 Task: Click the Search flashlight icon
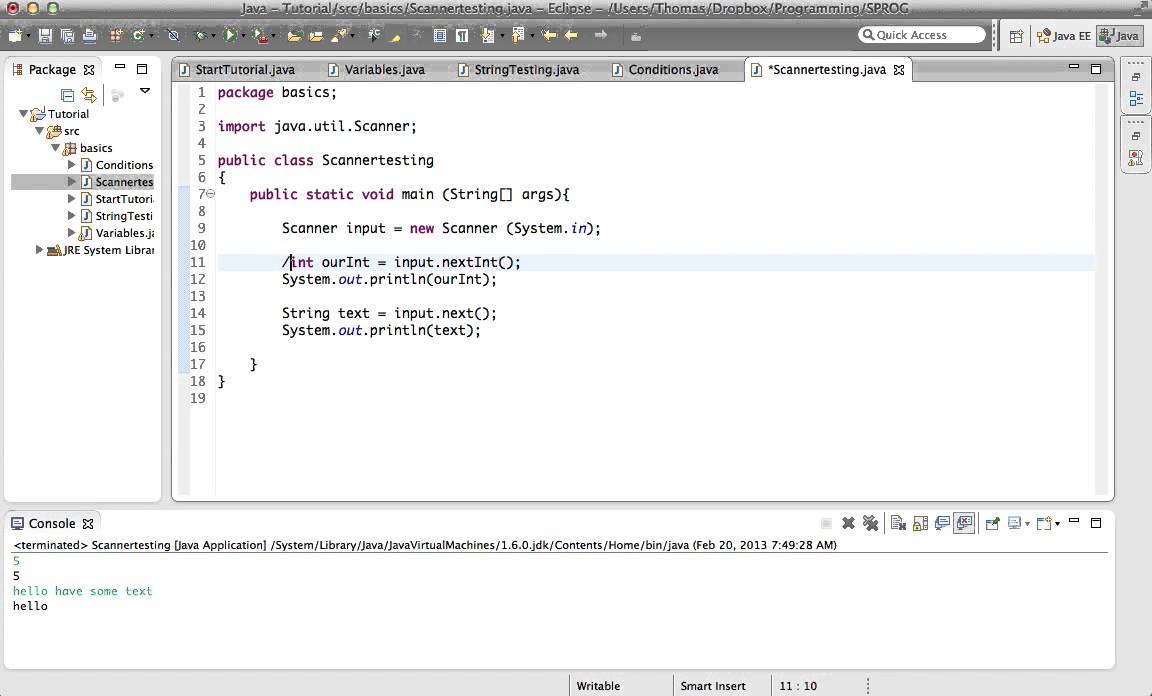(339, 35)
